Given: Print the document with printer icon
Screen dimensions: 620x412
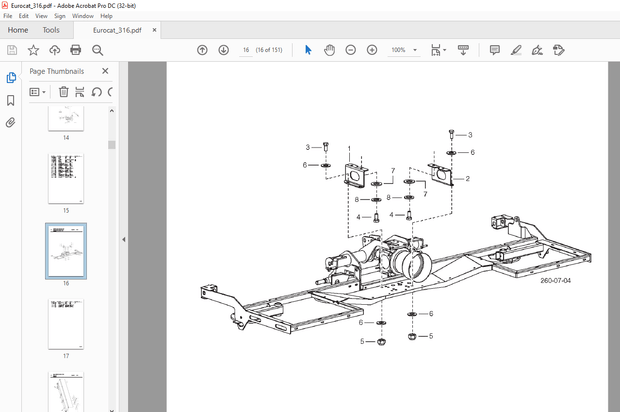Looking at the screenshot, I should click(76, 50).
